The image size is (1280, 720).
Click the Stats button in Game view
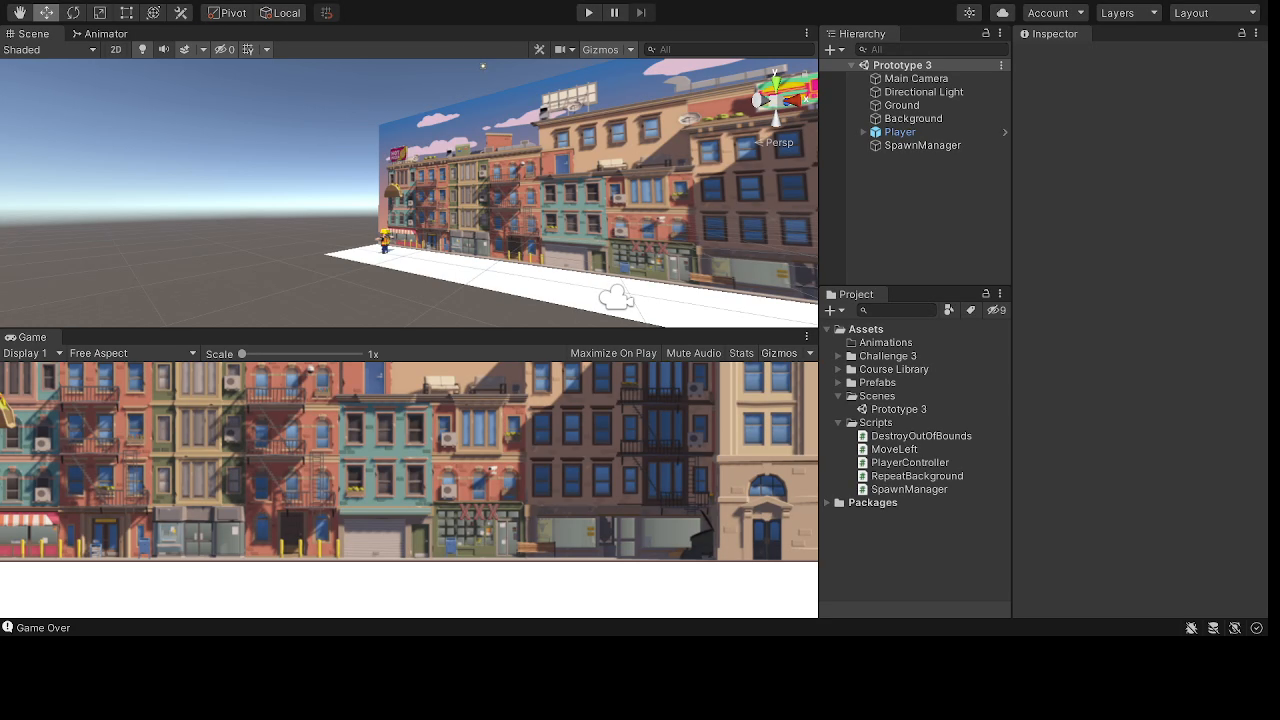[x=741, y=353]
